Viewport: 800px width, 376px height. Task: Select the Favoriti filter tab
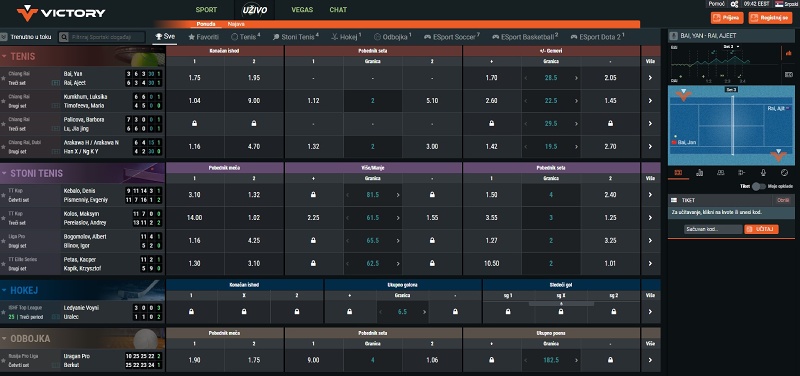pyautogui.click(x=204, y=37)
